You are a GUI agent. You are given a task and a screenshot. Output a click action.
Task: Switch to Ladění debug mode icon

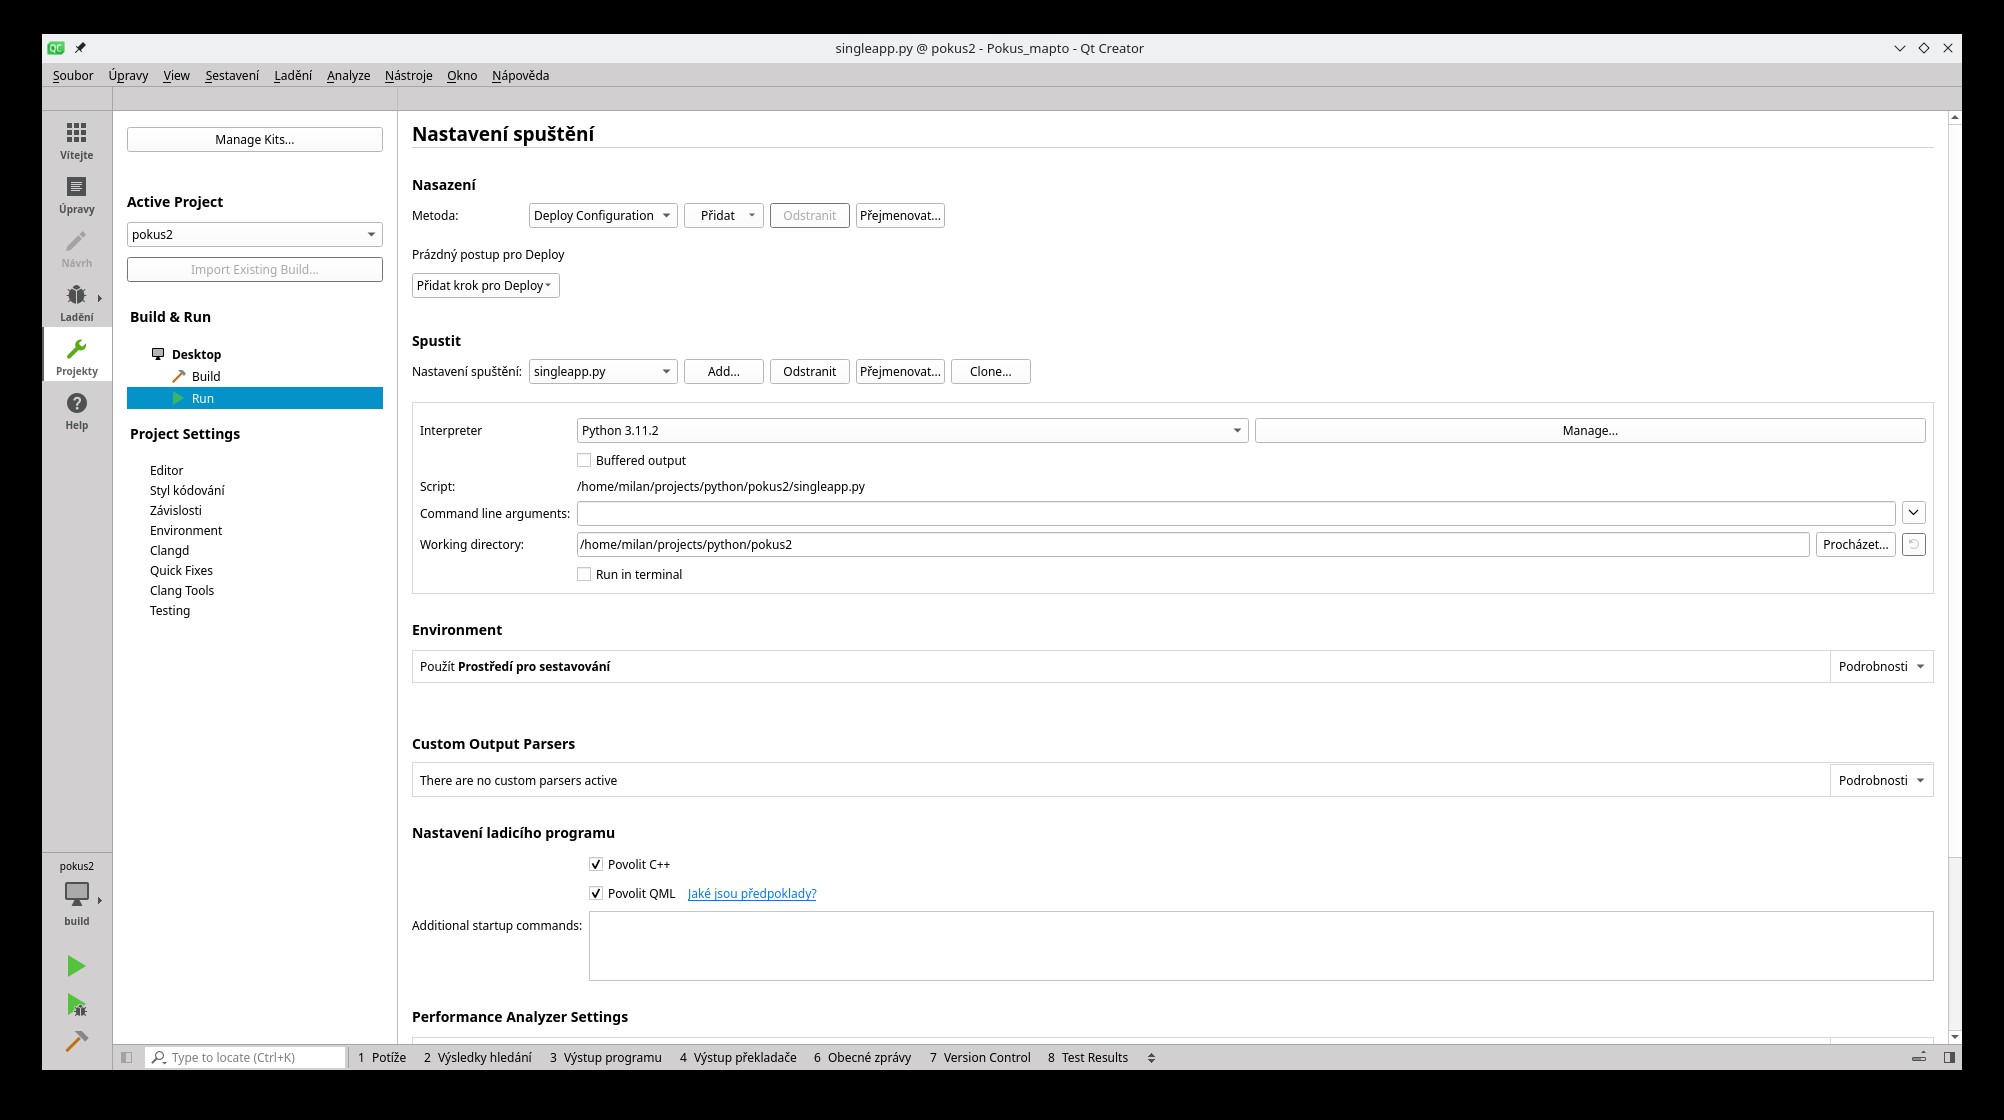tap(76, 303)
